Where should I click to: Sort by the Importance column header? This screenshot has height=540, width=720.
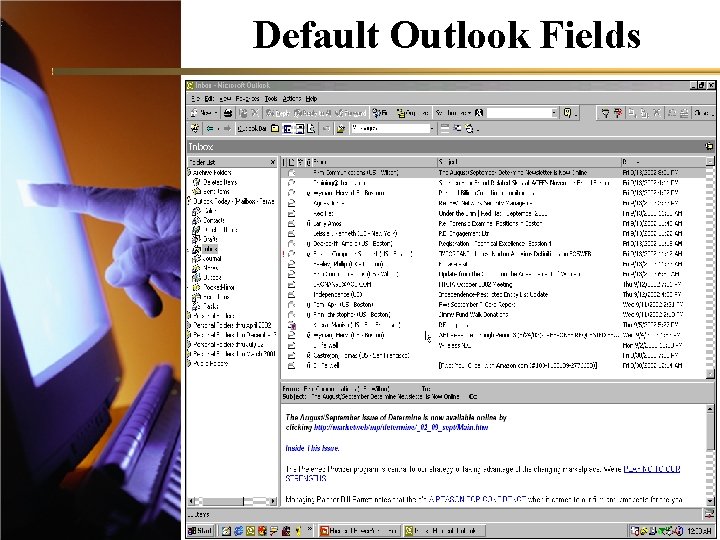[x=284, y=162]
